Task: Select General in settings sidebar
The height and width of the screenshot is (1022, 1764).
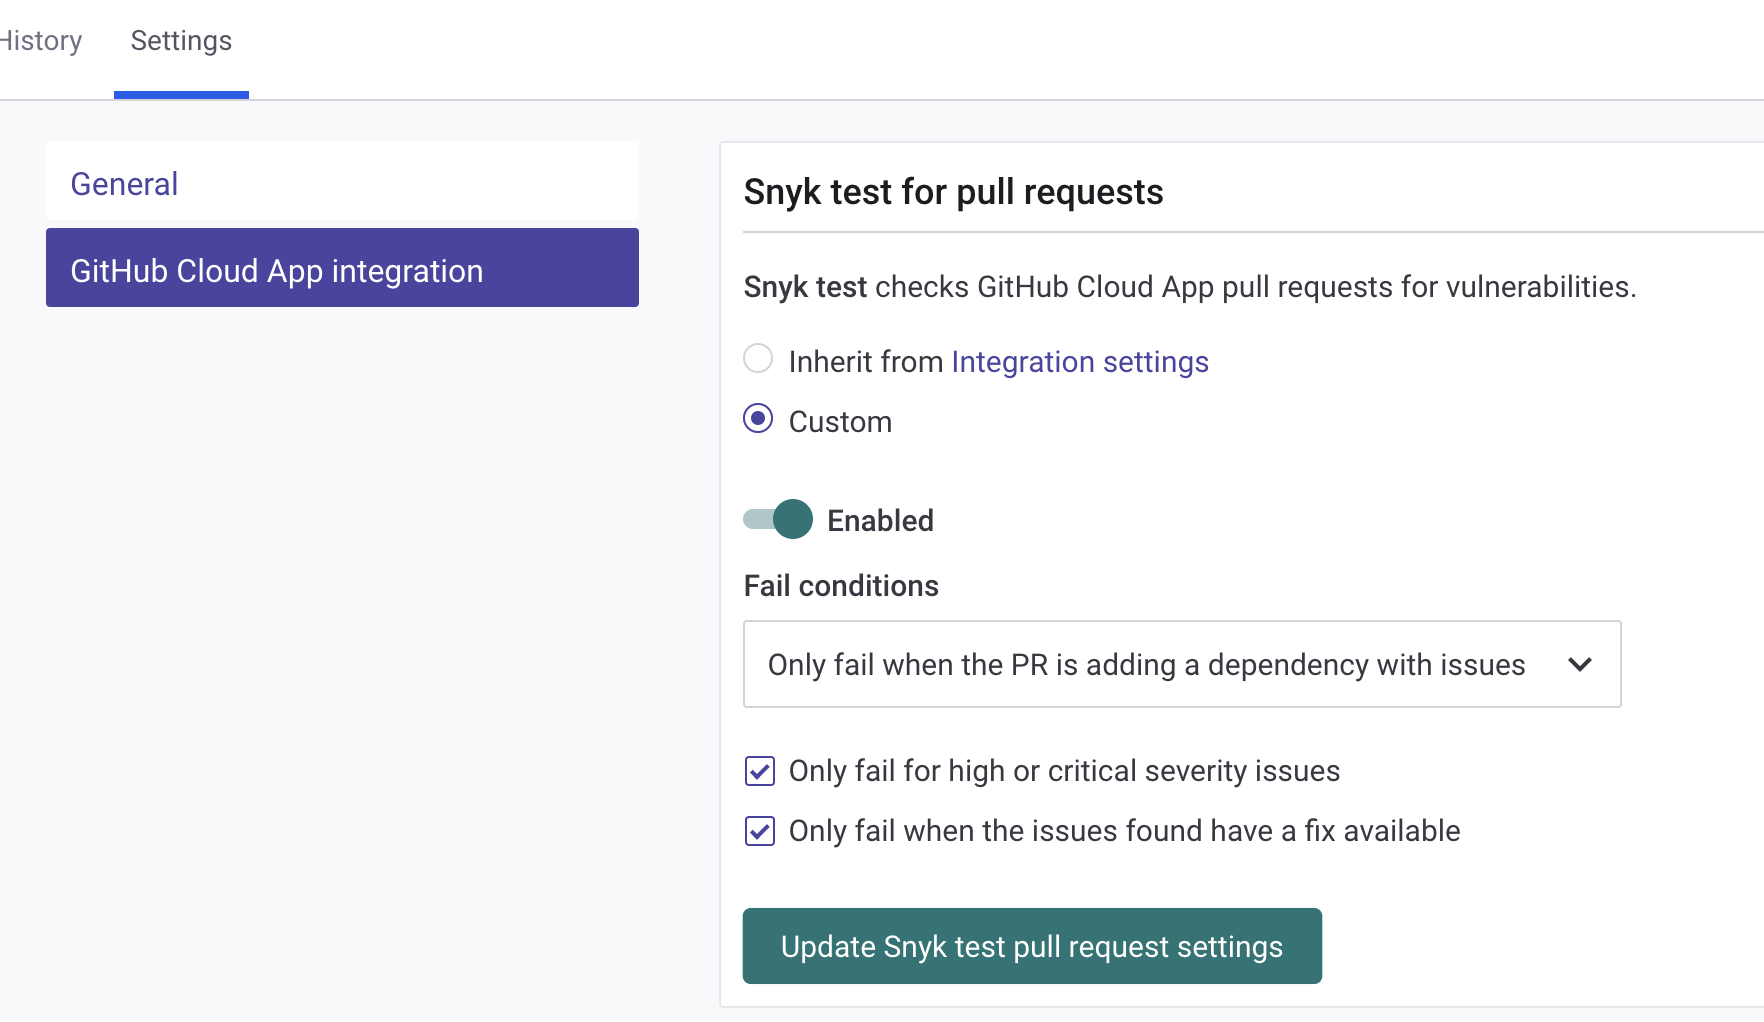Action: tap(342, 181)
